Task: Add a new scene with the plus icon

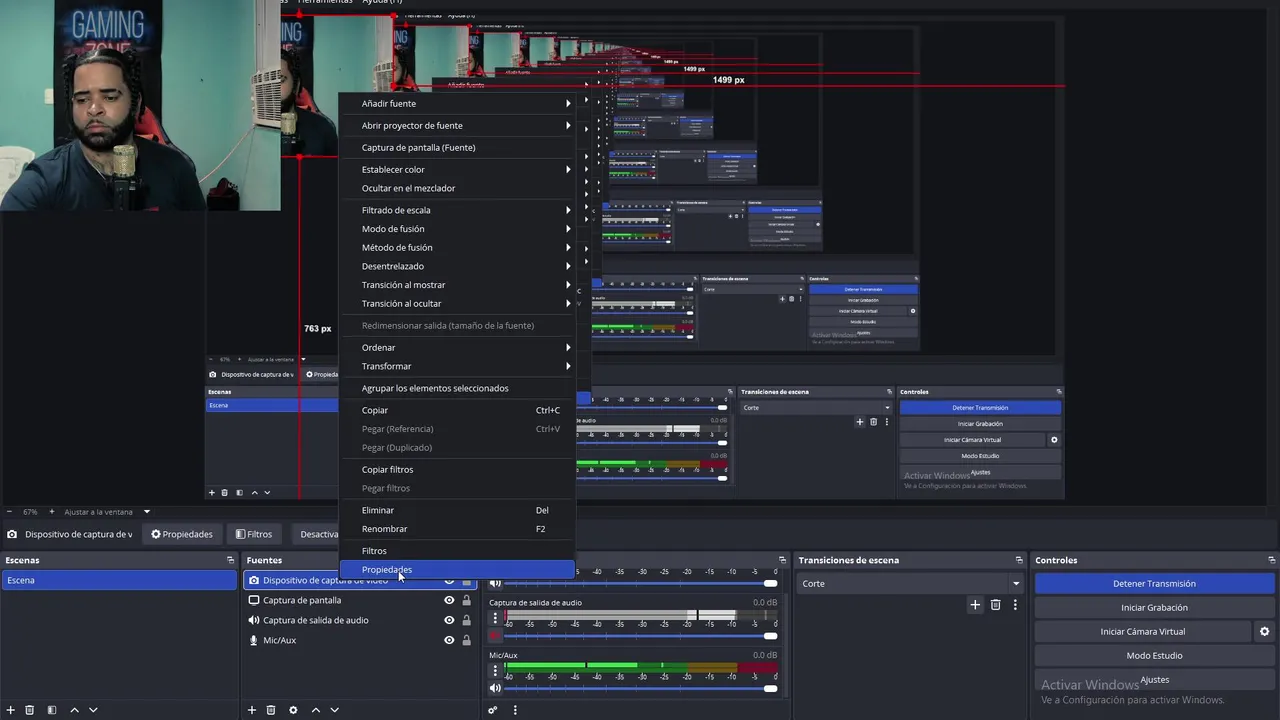Action: tap(10, 710)
